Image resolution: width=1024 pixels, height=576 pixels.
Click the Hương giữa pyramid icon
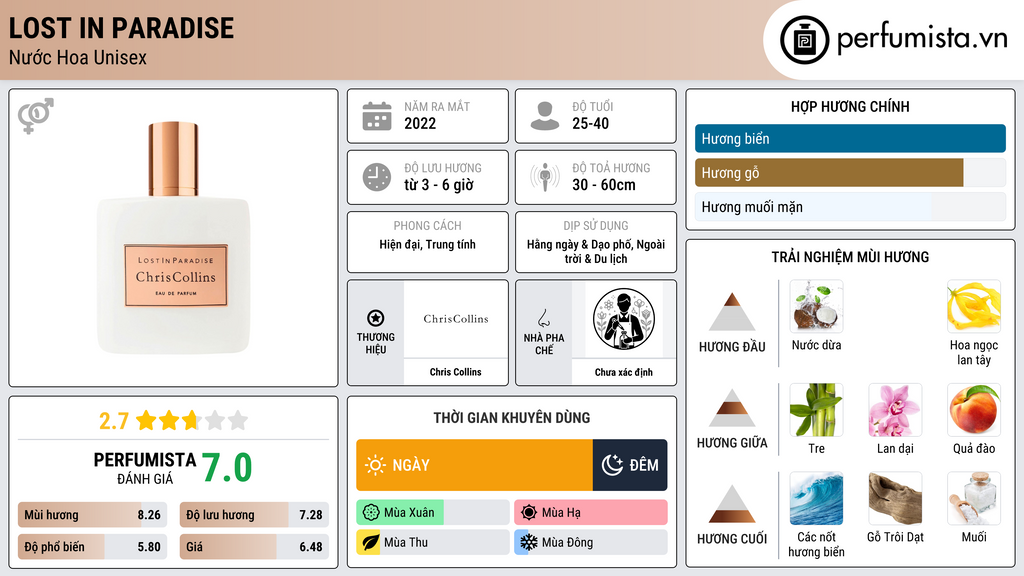(732, 408)
